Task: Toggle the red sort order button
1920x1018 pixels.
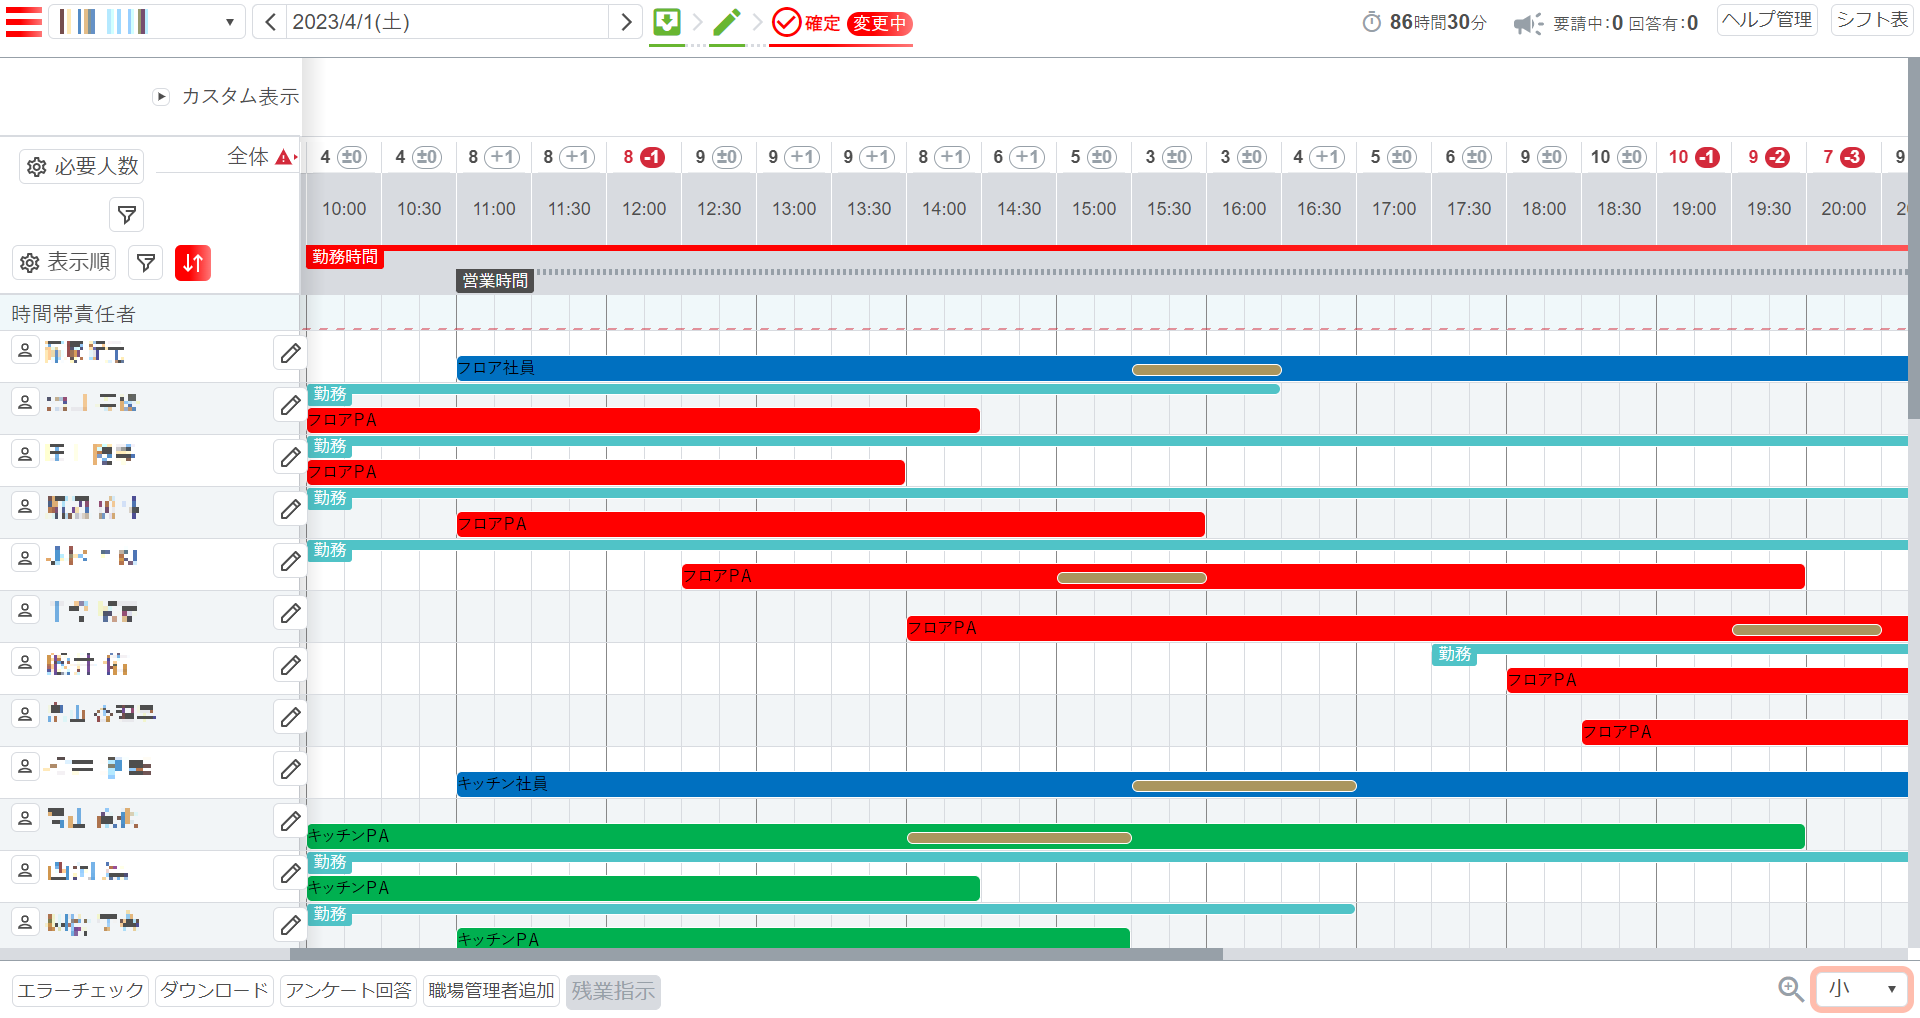Action: click(x=193, y=263)
